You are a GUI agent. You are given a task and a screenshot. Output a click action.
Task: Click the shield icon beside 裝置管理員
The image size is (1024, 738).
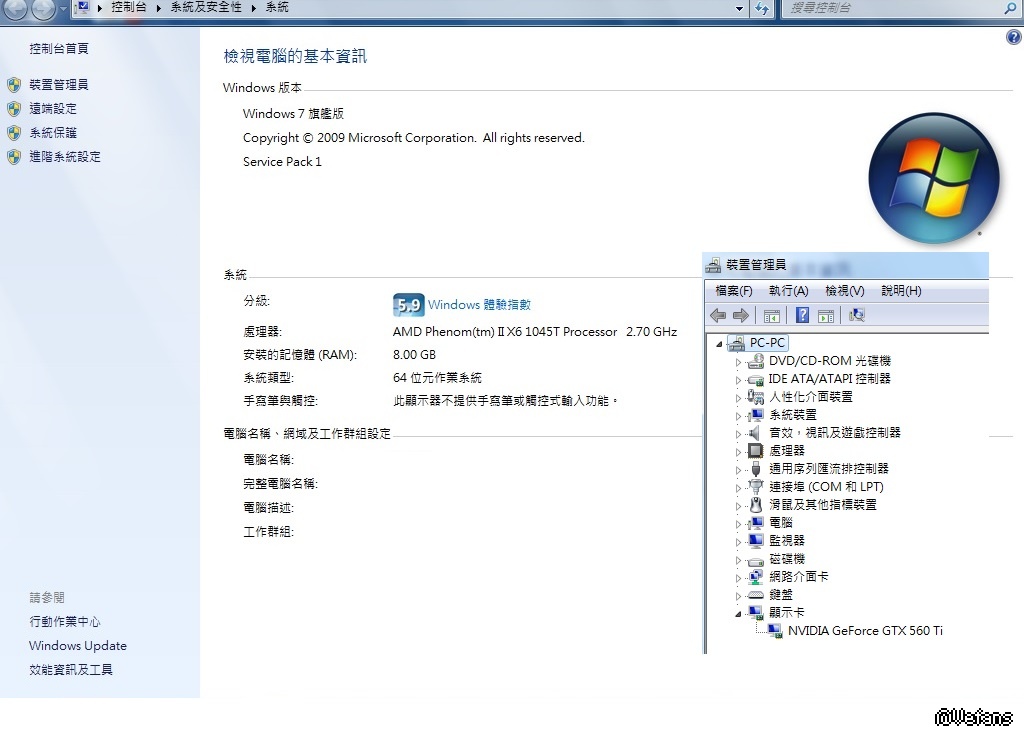pyautogui.click(x=14, y=85)
